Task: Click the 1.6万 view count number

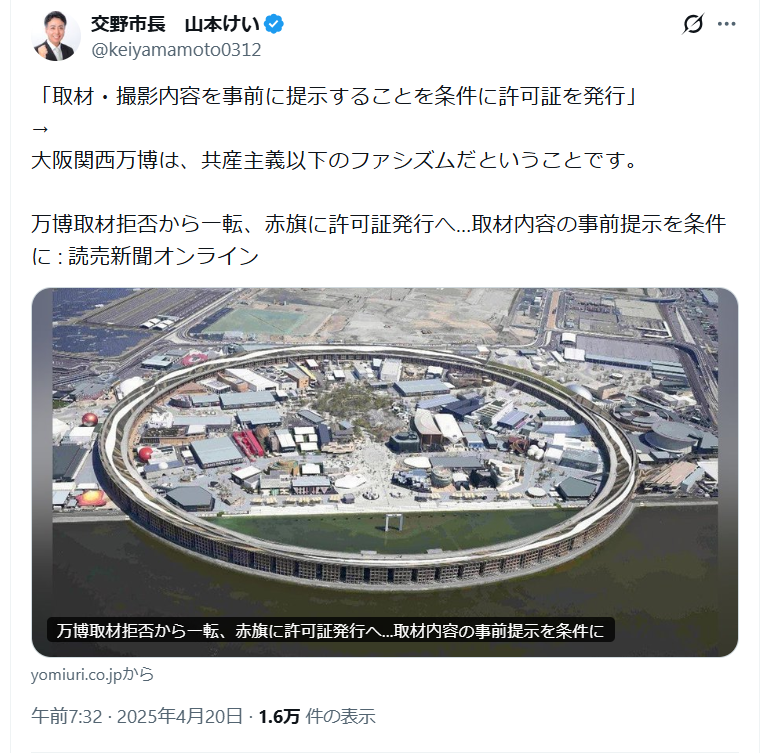Action: 279,717
